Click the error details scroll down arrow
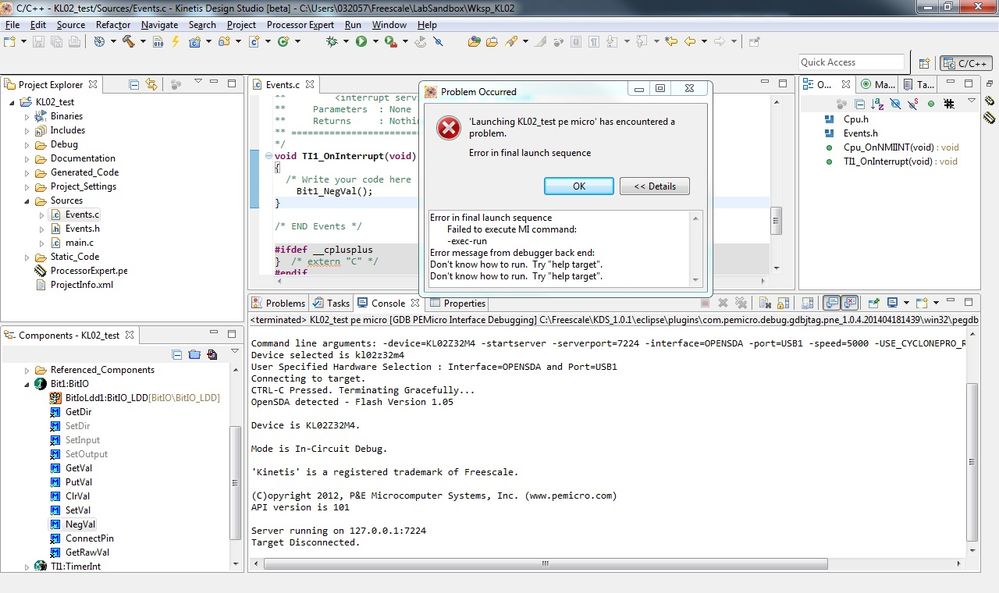 click(695, 280)
